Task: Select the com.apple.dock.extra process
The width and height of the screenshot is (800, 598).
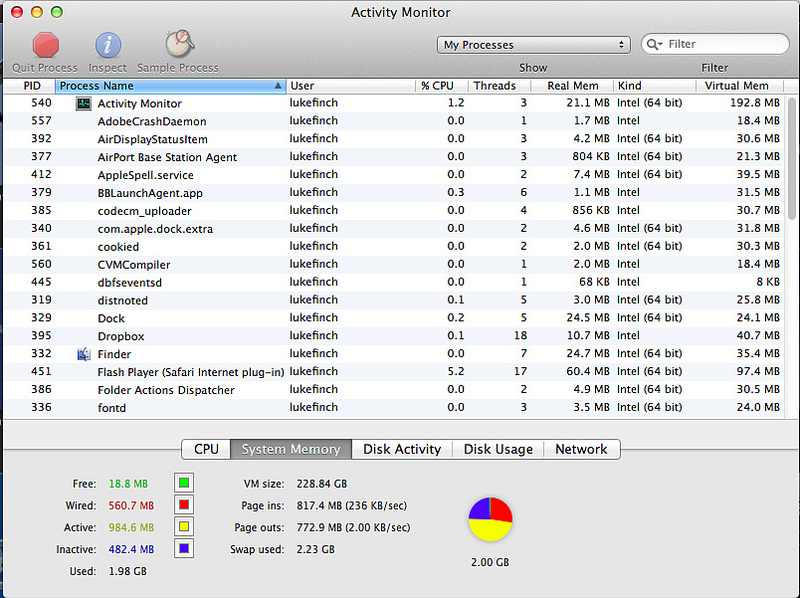Action: 393,228
